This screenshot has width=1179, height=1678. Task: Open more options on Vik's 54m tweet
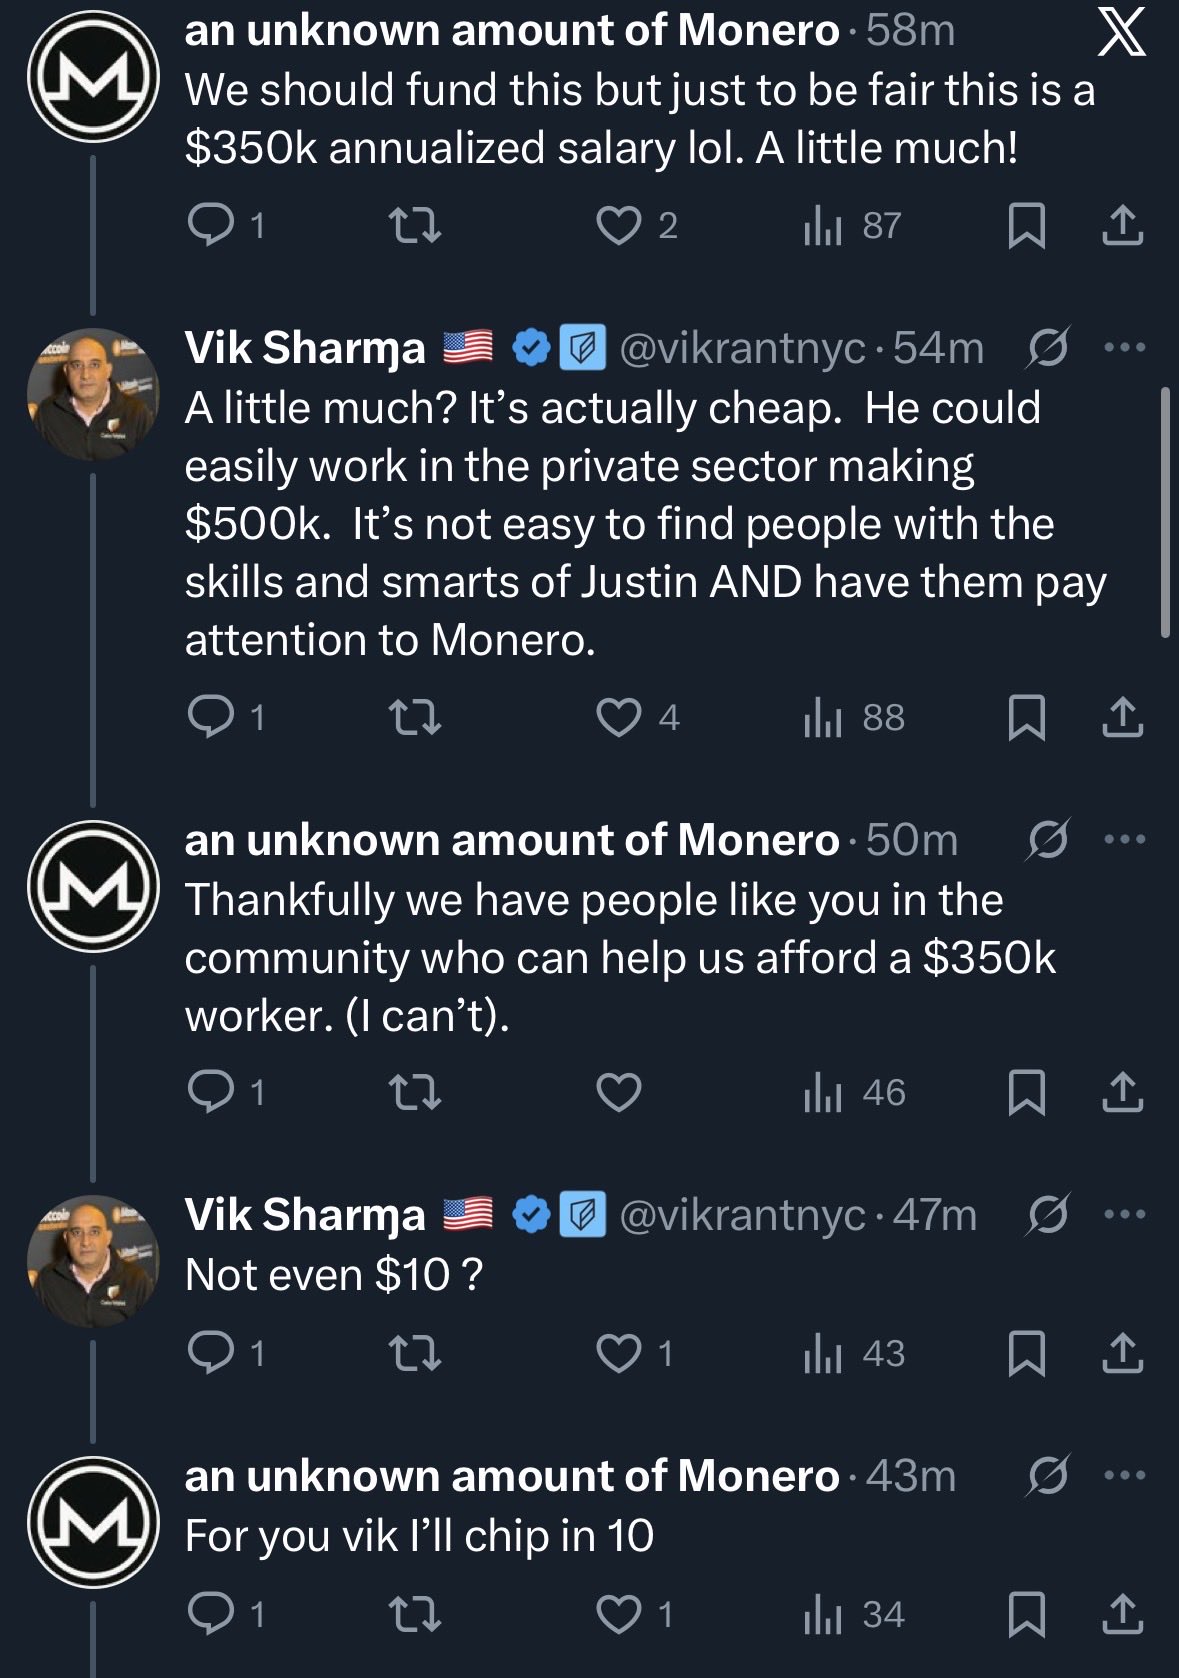pyautogui.click(x=1124, y=348)
